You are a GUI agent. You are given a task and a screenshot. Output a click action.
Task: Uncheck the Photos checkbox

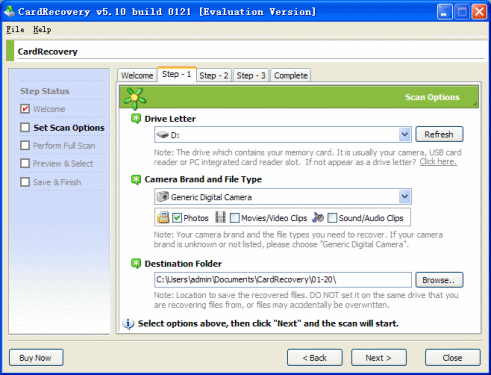click(x=177, y=218)
